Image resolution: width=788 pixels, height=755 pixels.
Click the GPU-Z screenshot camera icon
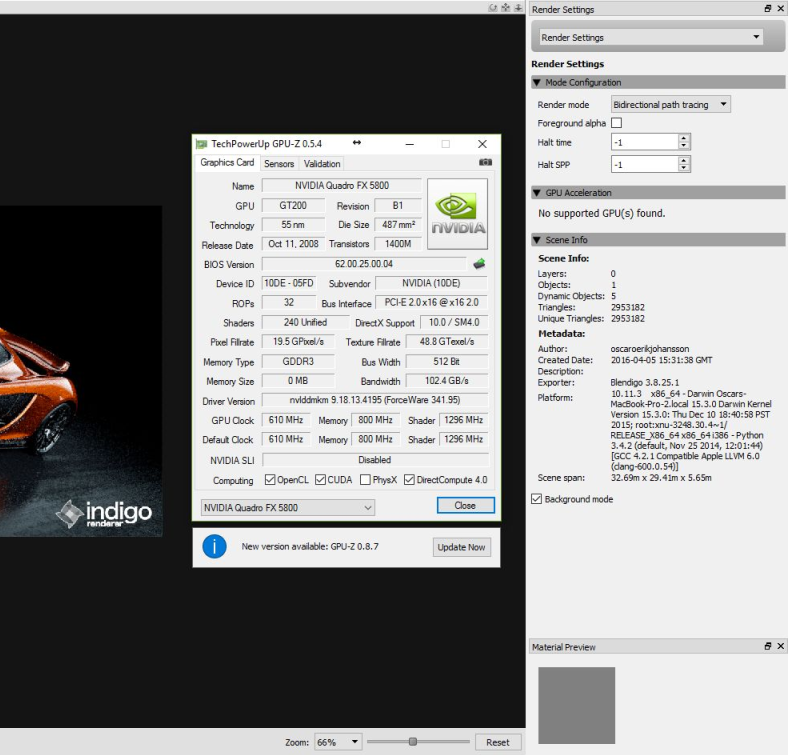[x=485, y=163]
